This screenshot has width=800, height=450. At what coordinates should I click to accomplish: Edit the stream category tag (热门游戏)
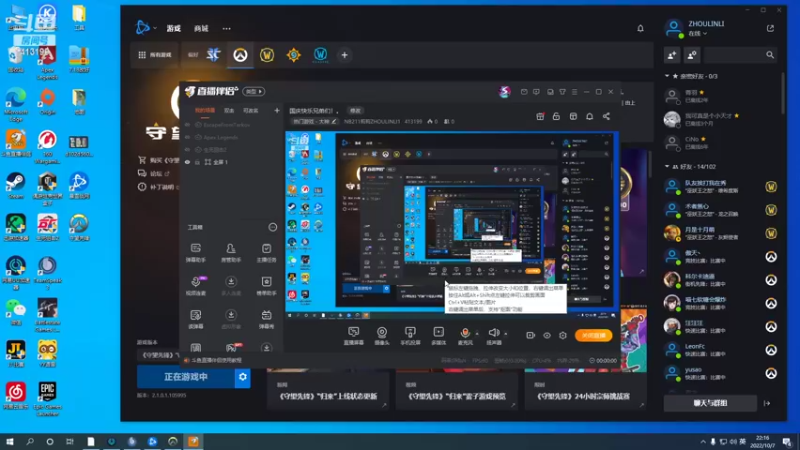click(x=314, y=121)
